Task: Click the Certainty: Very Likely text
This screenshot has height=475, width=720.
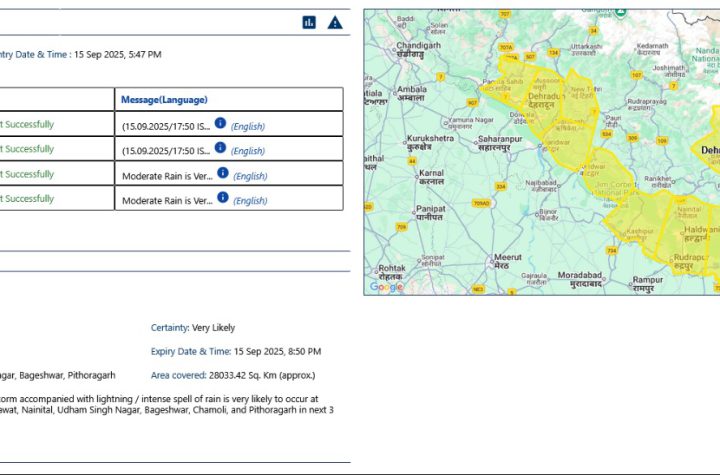Action: [193, 328]
